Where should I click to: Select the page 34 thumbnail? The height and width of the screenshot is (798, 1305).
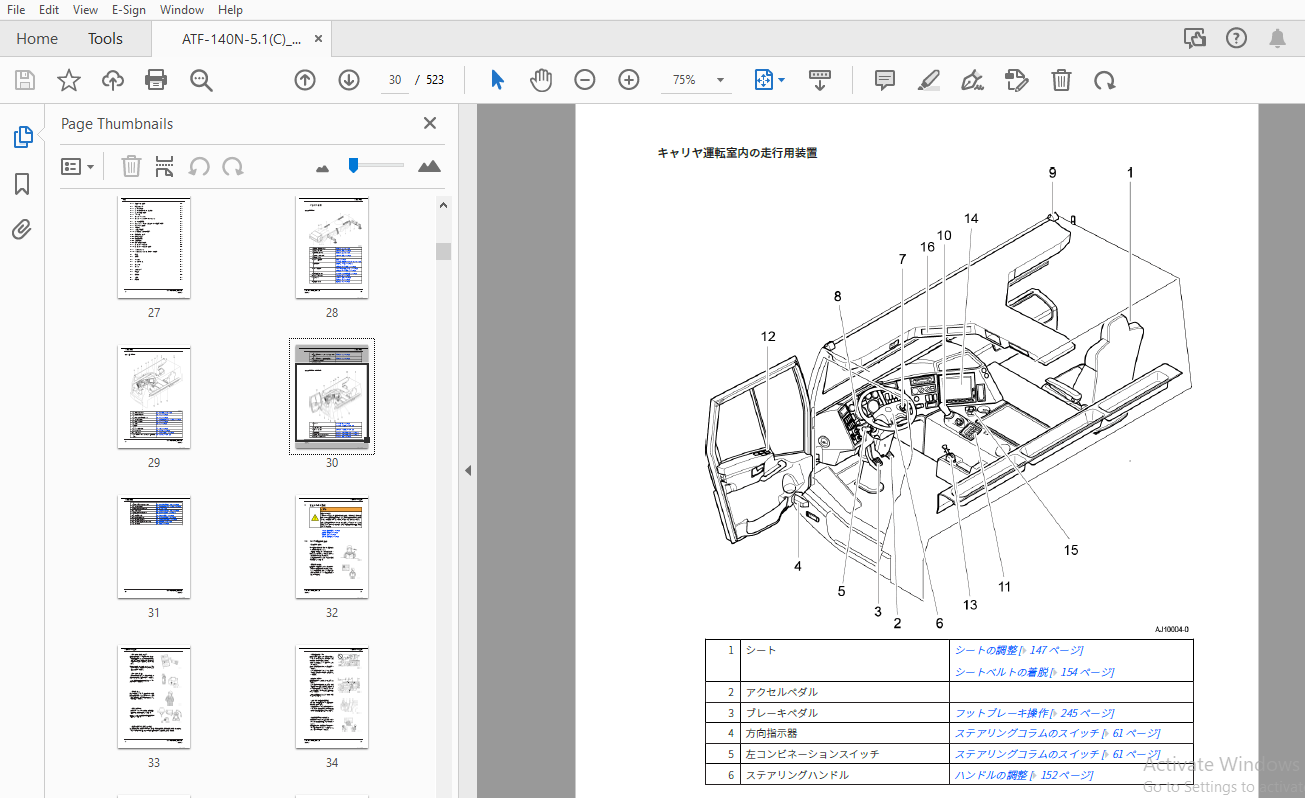pyautogui.click(x=332, y=698)
